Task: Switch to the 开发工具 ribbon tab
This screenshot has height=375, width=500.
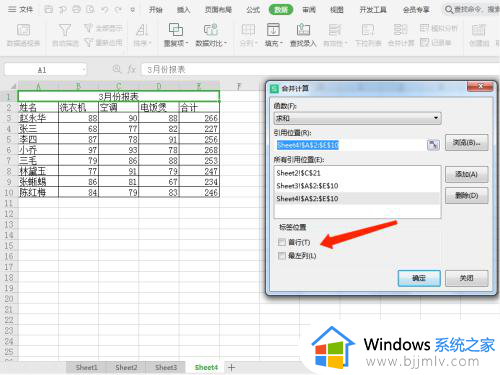Action: click(373, 10)
